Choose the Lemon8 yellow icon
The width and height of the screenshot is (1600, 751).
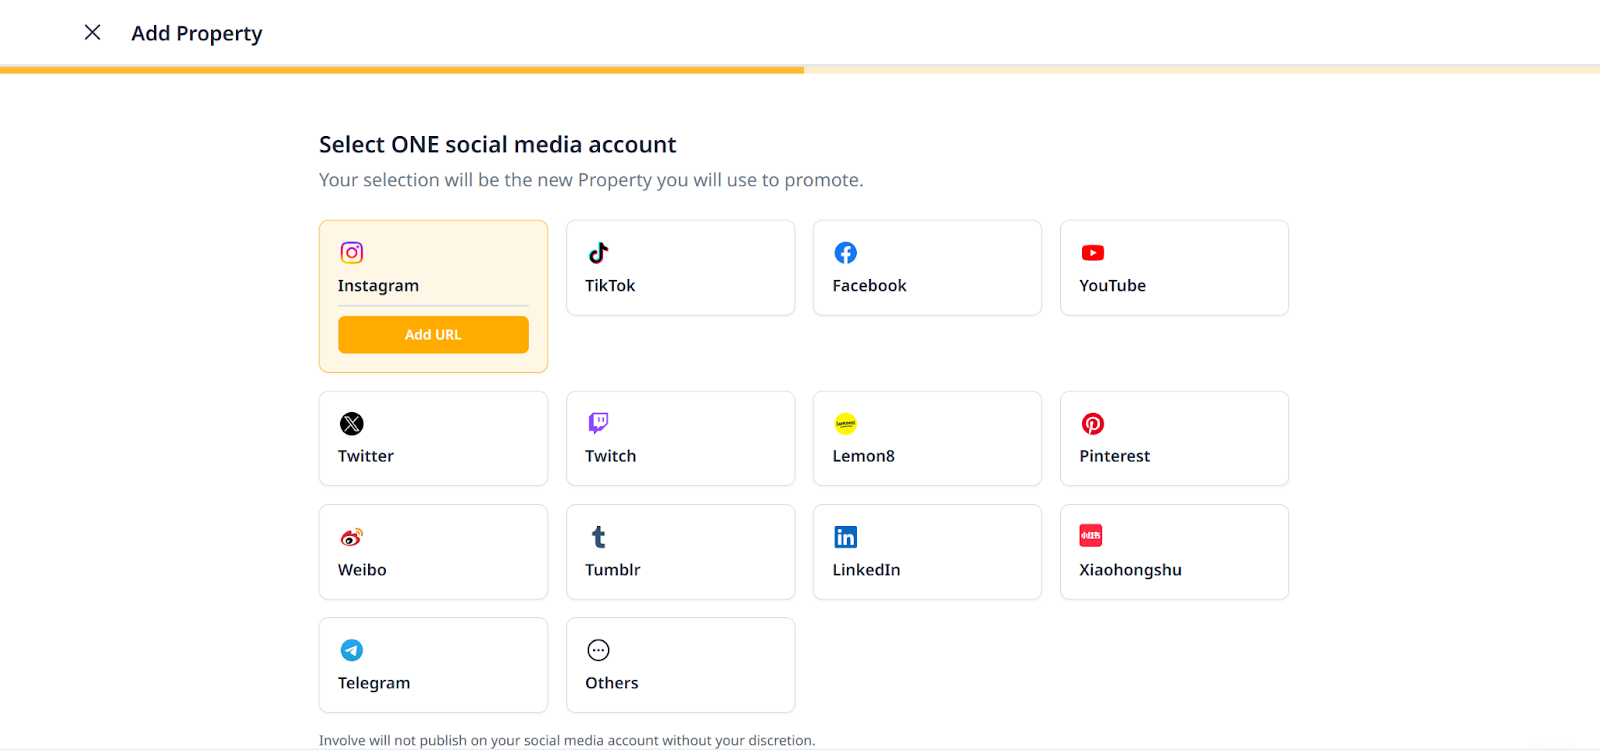(845, 424)
